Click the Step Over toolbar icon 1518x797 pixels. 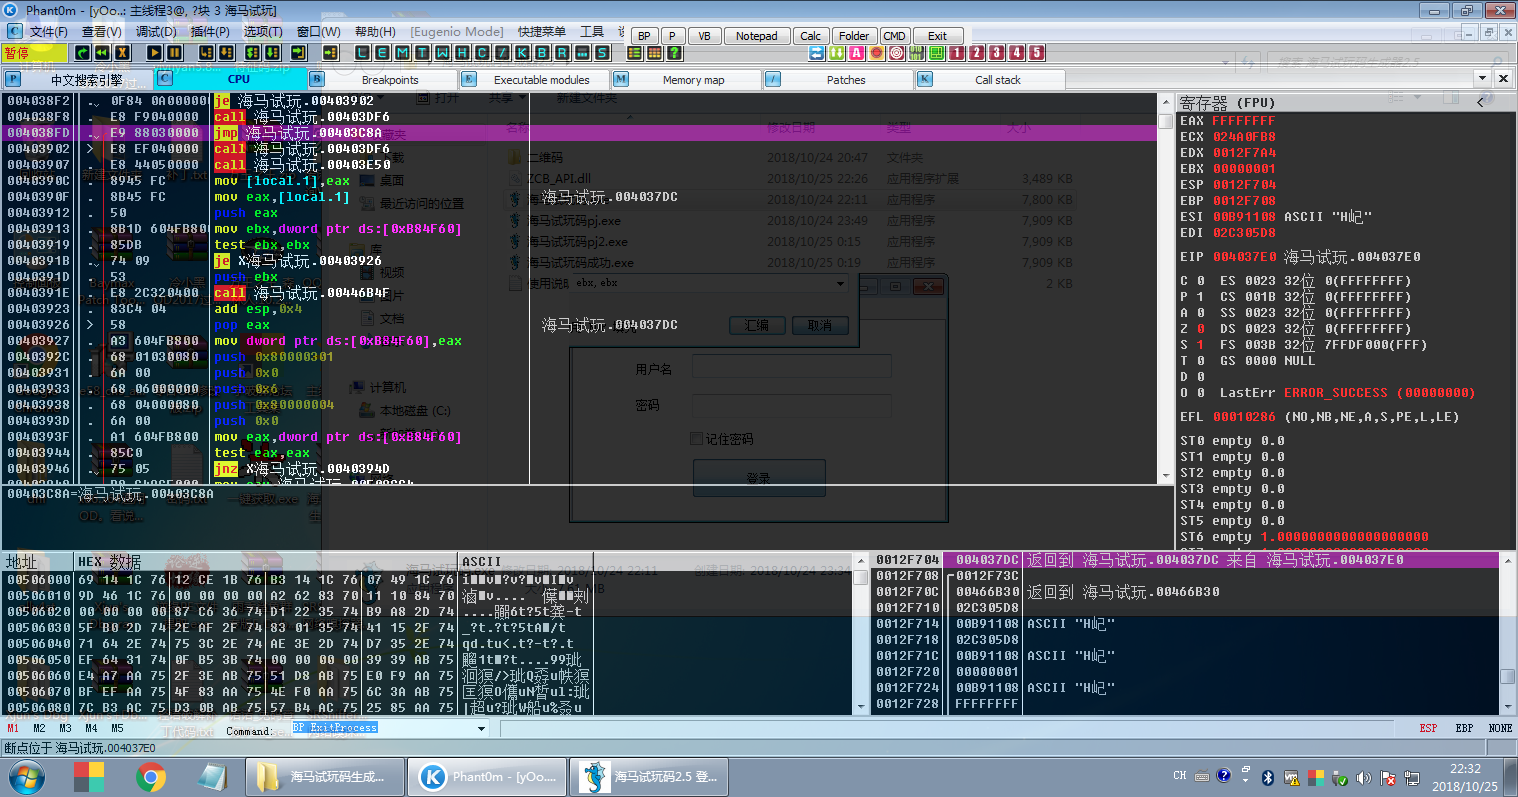(226, 52)
